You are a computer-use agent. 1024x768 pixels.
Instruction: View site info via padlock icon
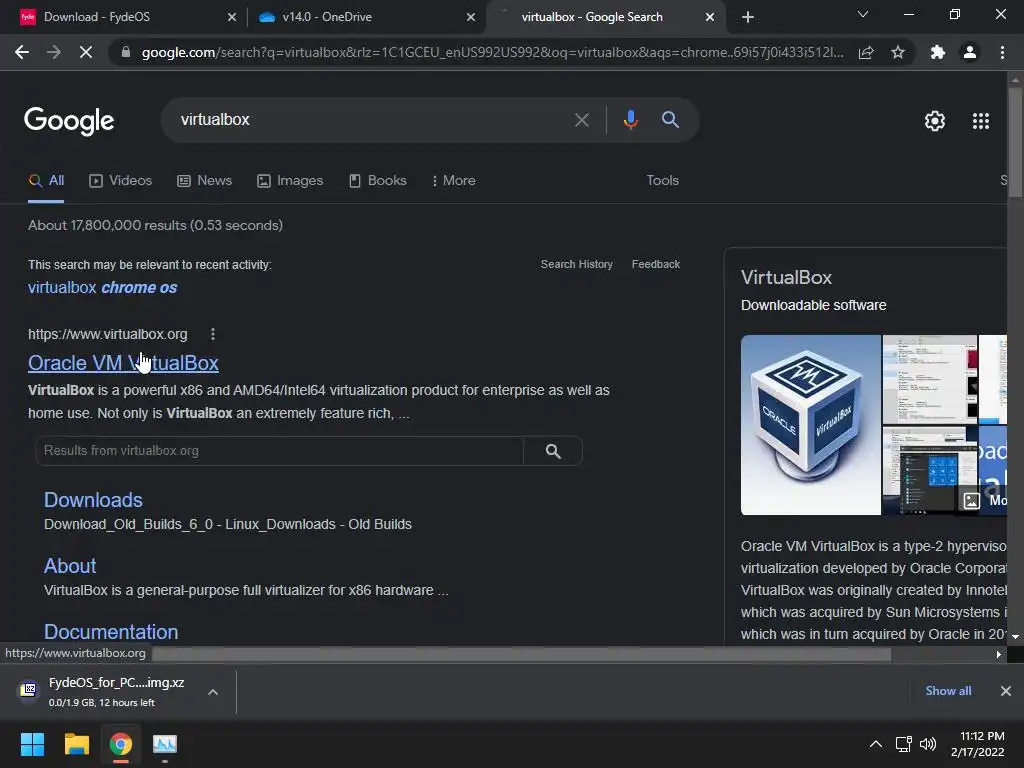click(126, 52)
